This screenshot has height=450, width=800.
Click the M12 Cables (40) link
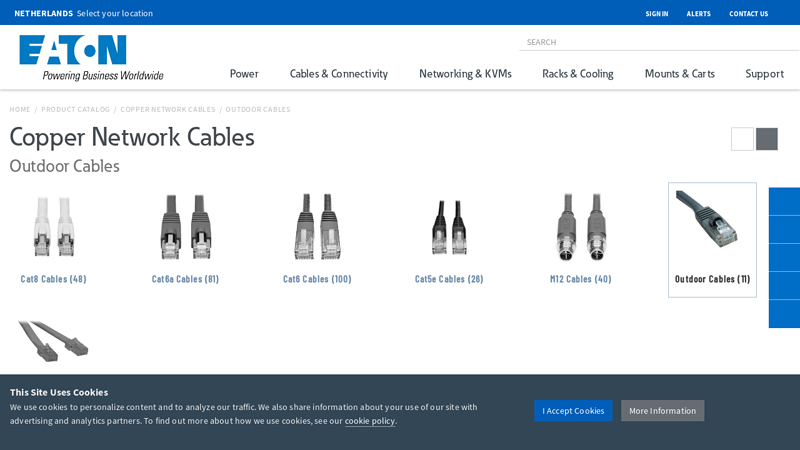tap(581, 279)
